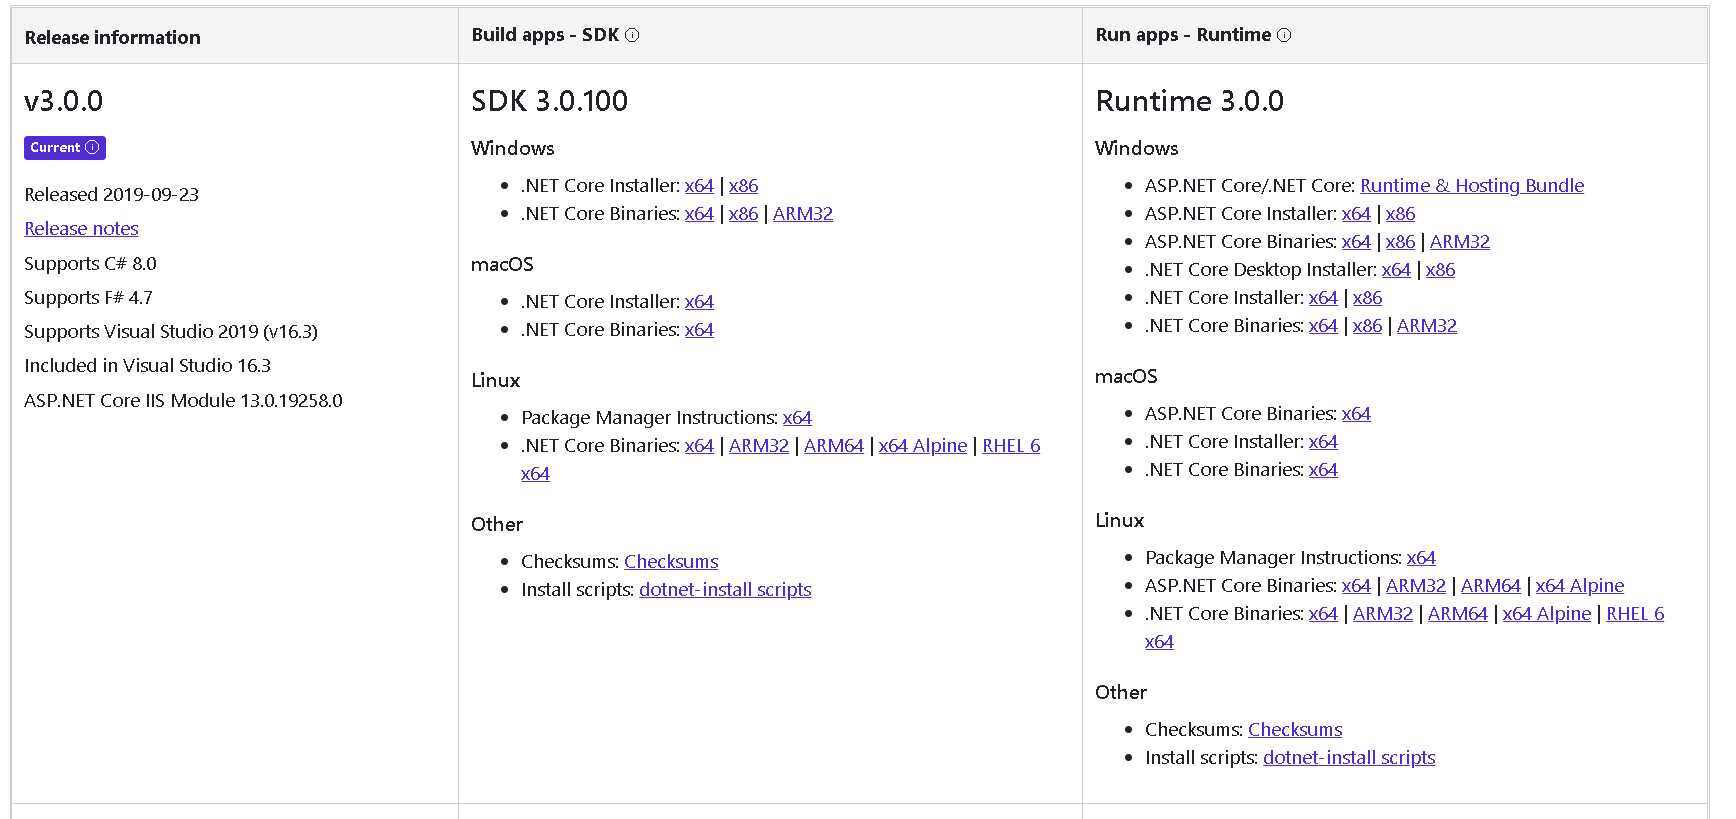The height and width of the screenshot is (819, 1736).
Task: Download SDK Windows .NET Core Binaries x86
Action: (x=743, y=213)
